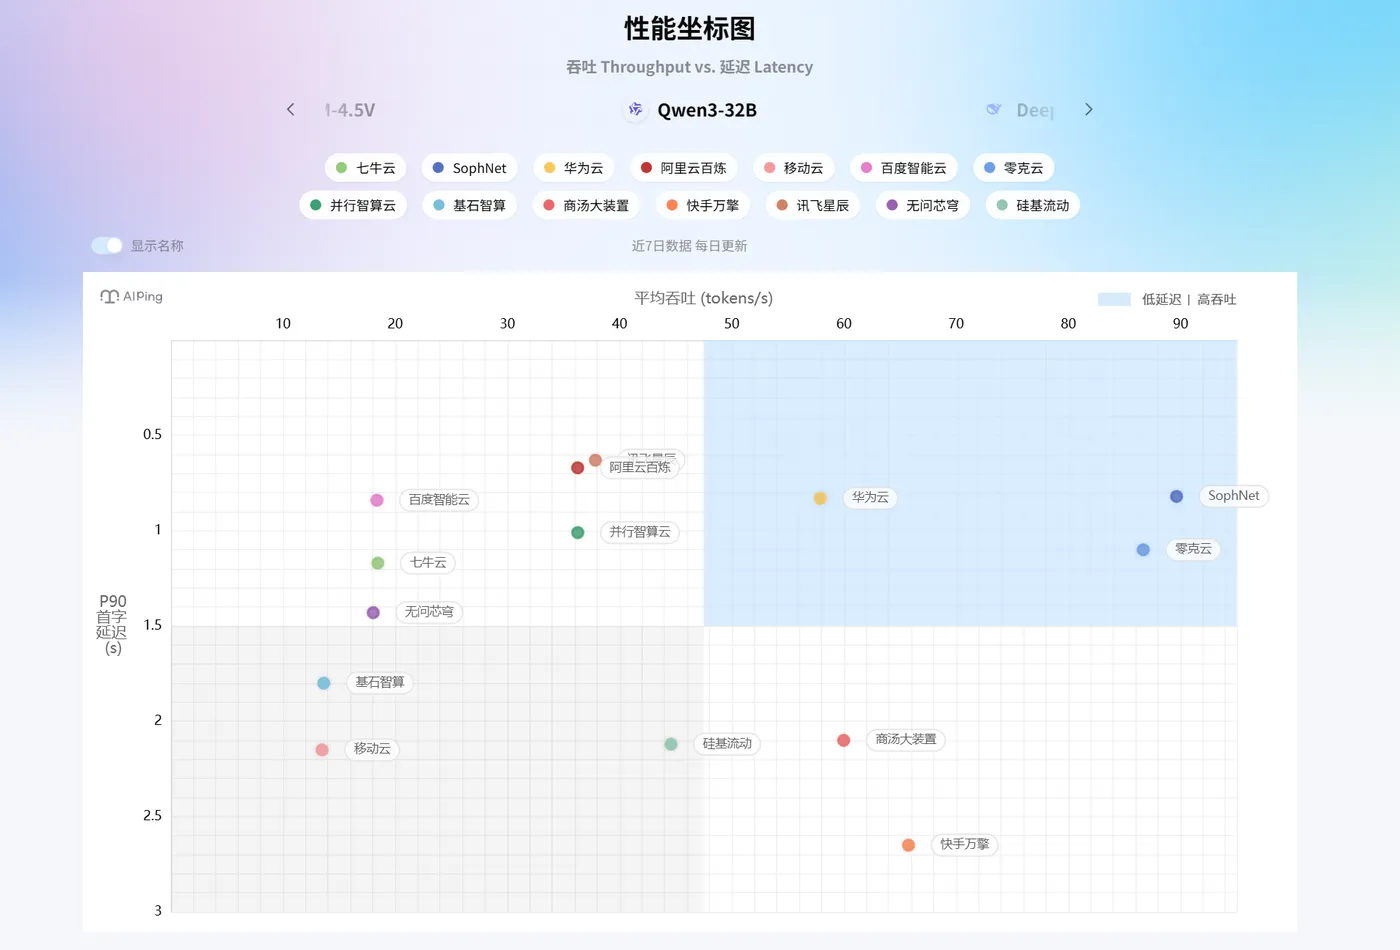The height and width of the screenshot is (950, 1400).
Task: Click the 百度智能云 label in the chart
Action: point(439,500)
